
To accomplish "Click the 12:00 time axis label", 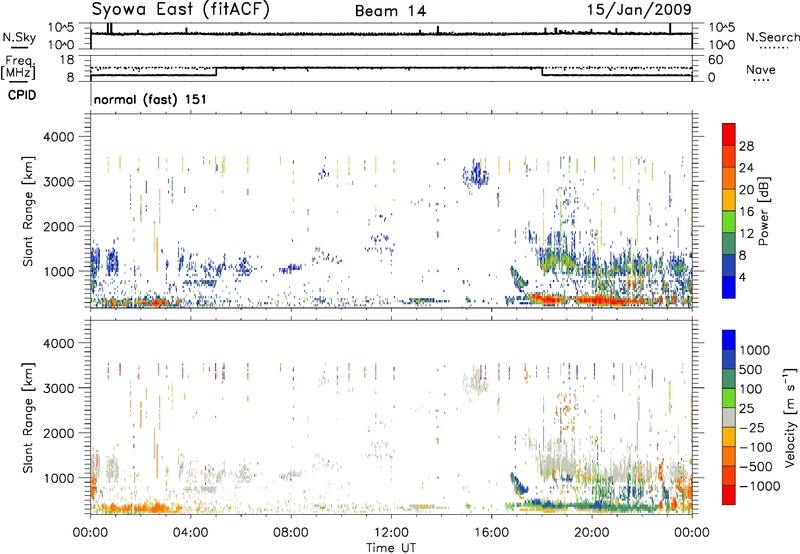I will coord(391,533).
